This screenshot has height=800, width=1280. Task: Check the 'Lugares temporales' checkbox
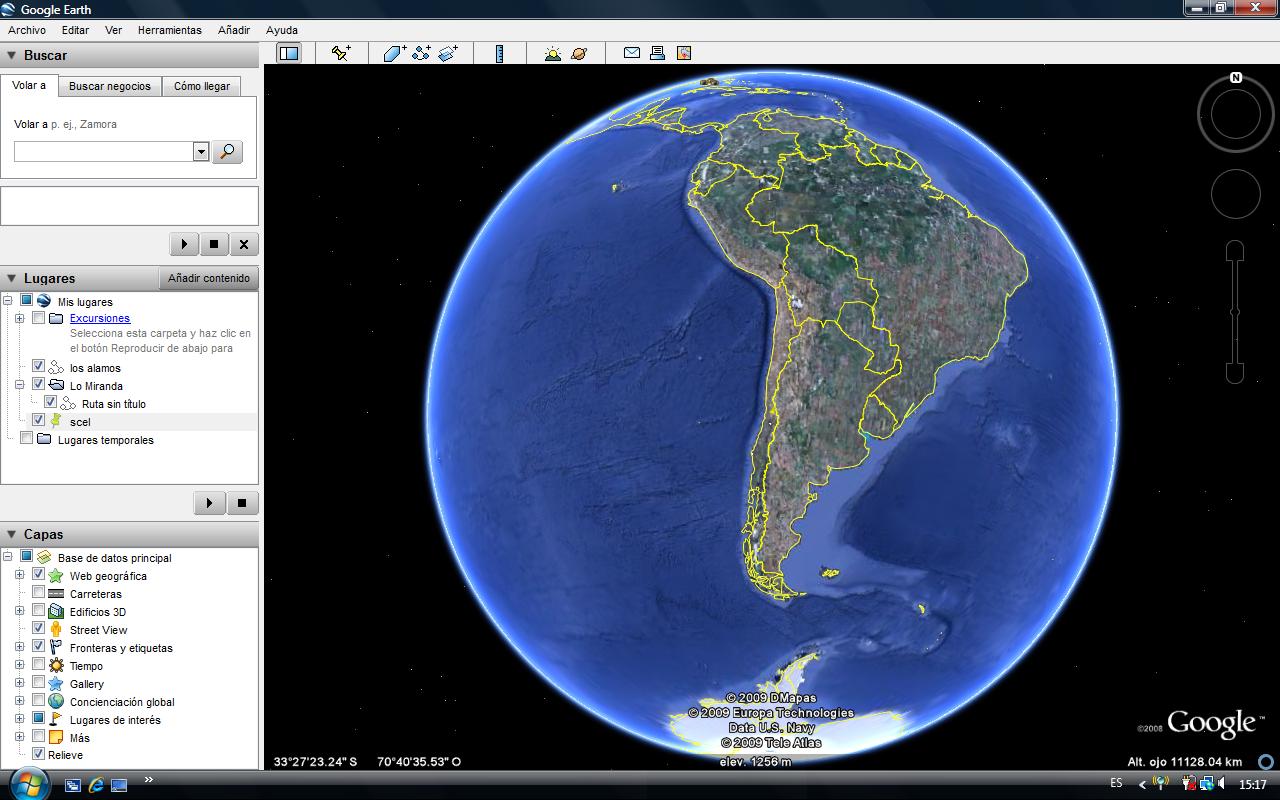pos(26,439)
